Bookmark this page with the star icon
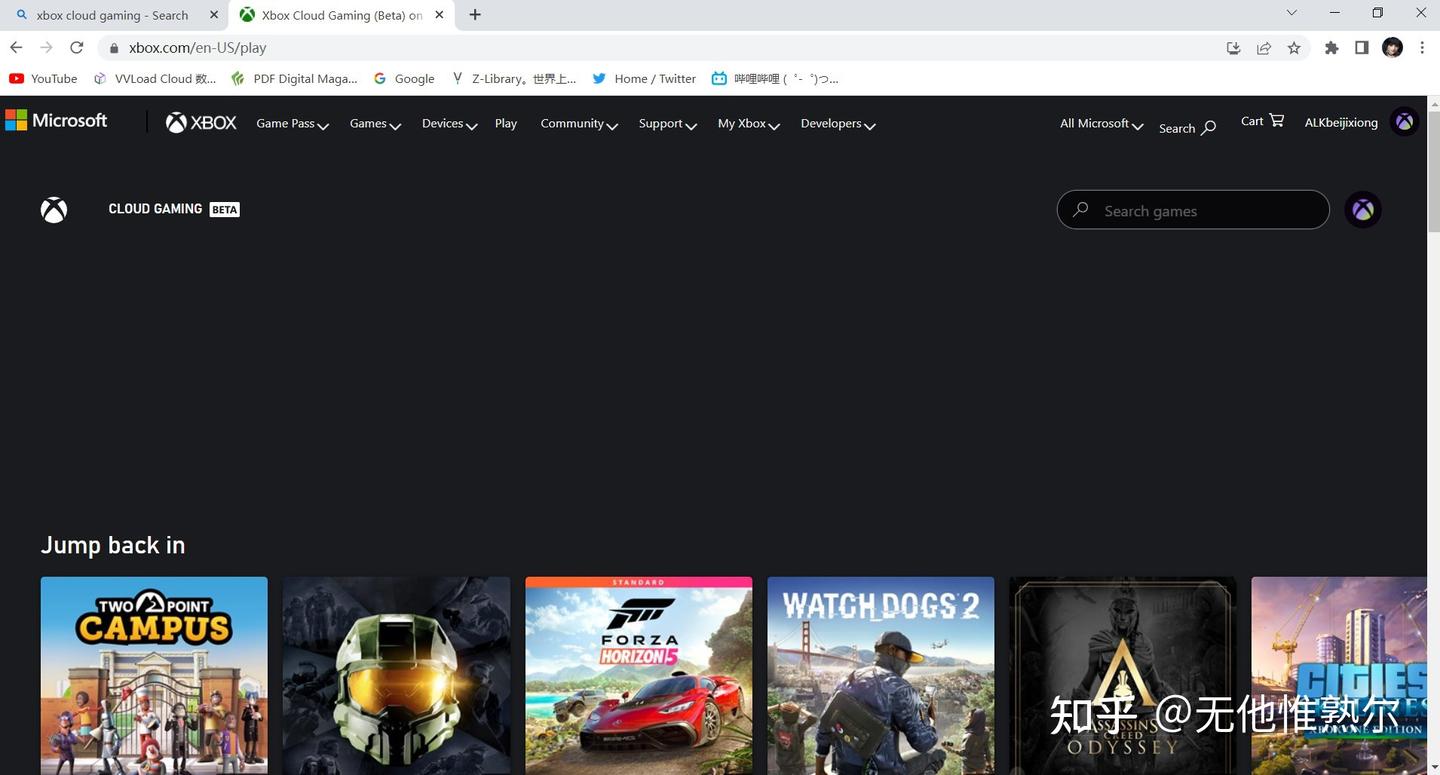 [x=1294, y=48]
